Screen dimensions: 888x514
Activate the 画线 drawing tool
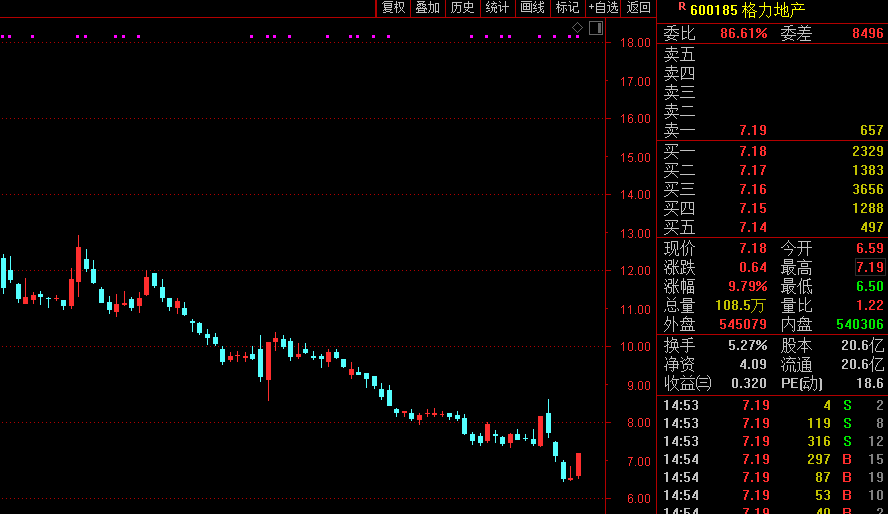tap(532, 8)
